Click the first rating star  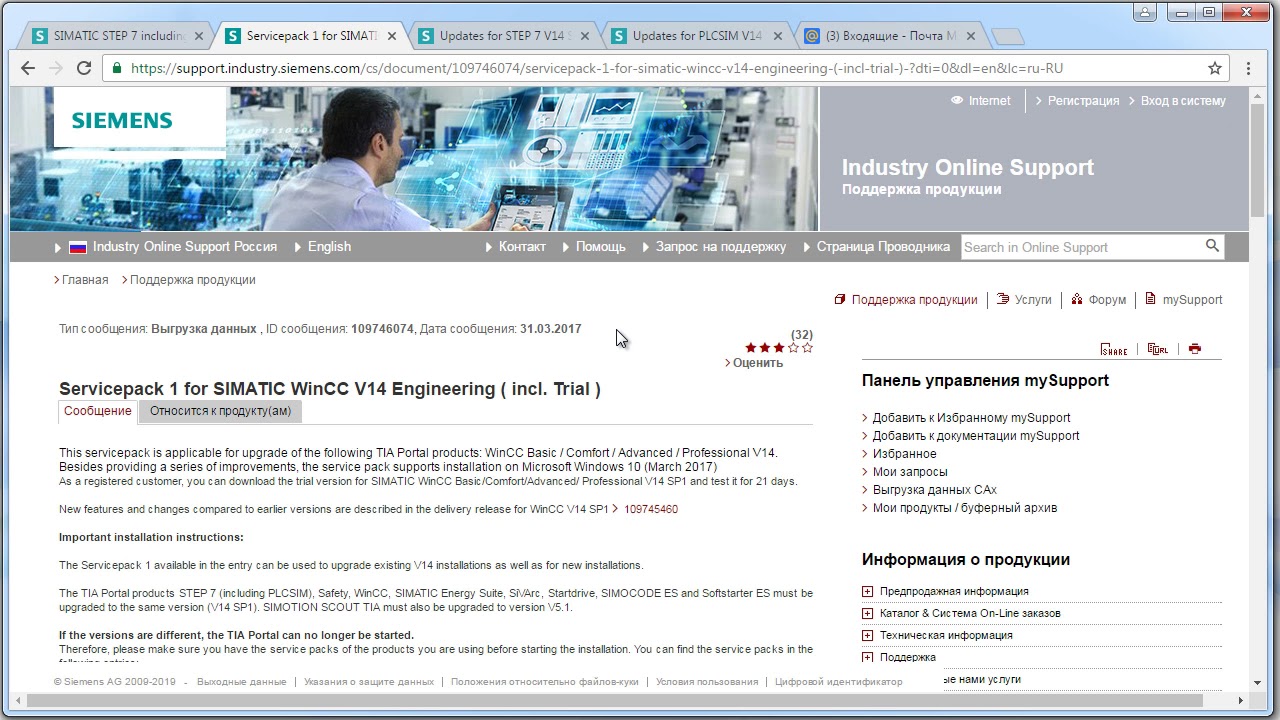coord(751,348)
